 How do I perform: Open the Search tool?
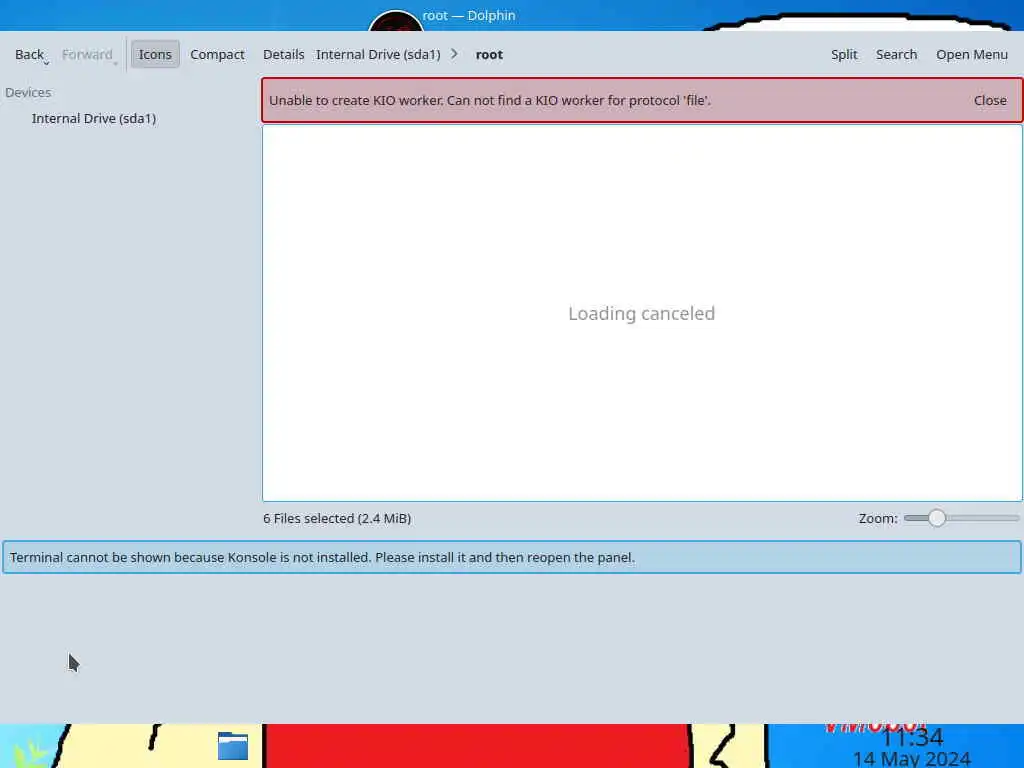(x=896, y=55)
